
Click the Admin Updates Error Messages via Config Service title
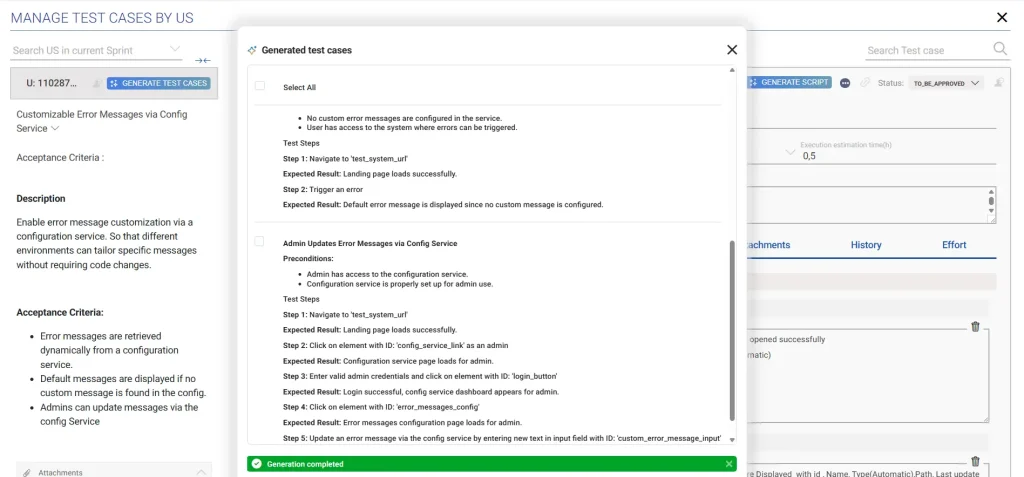[370, 243]
